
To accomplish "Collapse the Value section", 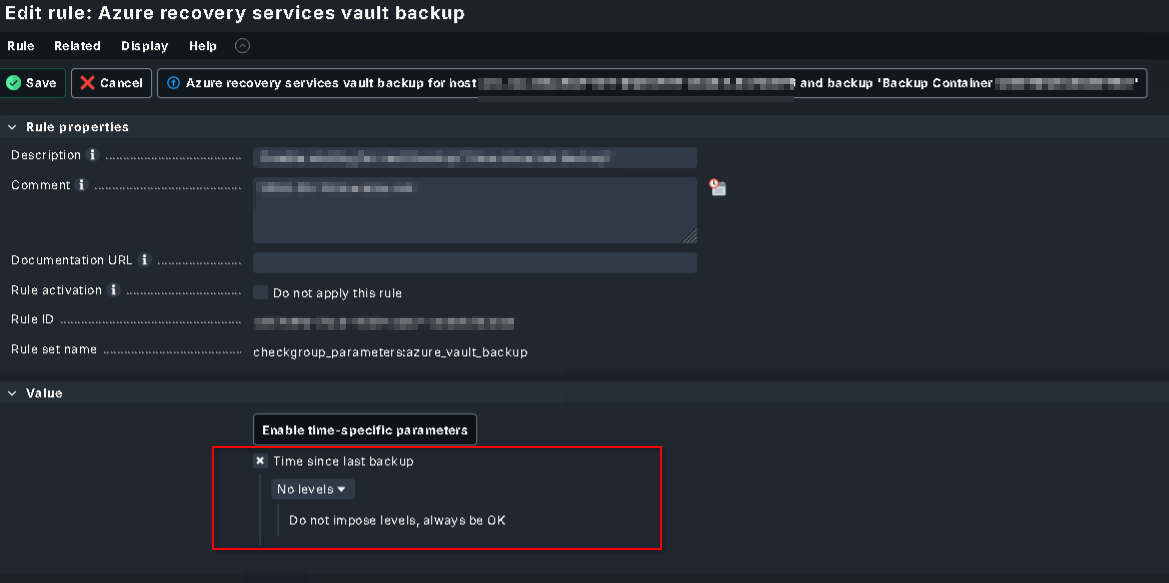I will 12,393.
